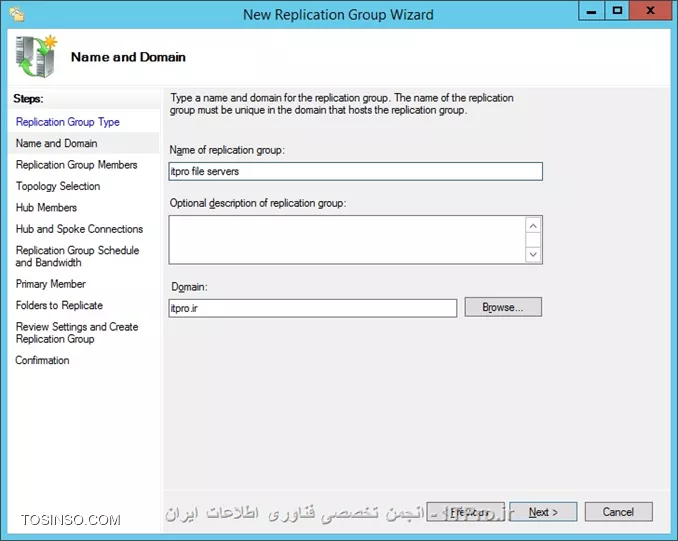Image resolution: width=678 pixels, height=541 pixels.
Task: Click the Hub and Spoke Connections step
Action: (x=79, y=229)
